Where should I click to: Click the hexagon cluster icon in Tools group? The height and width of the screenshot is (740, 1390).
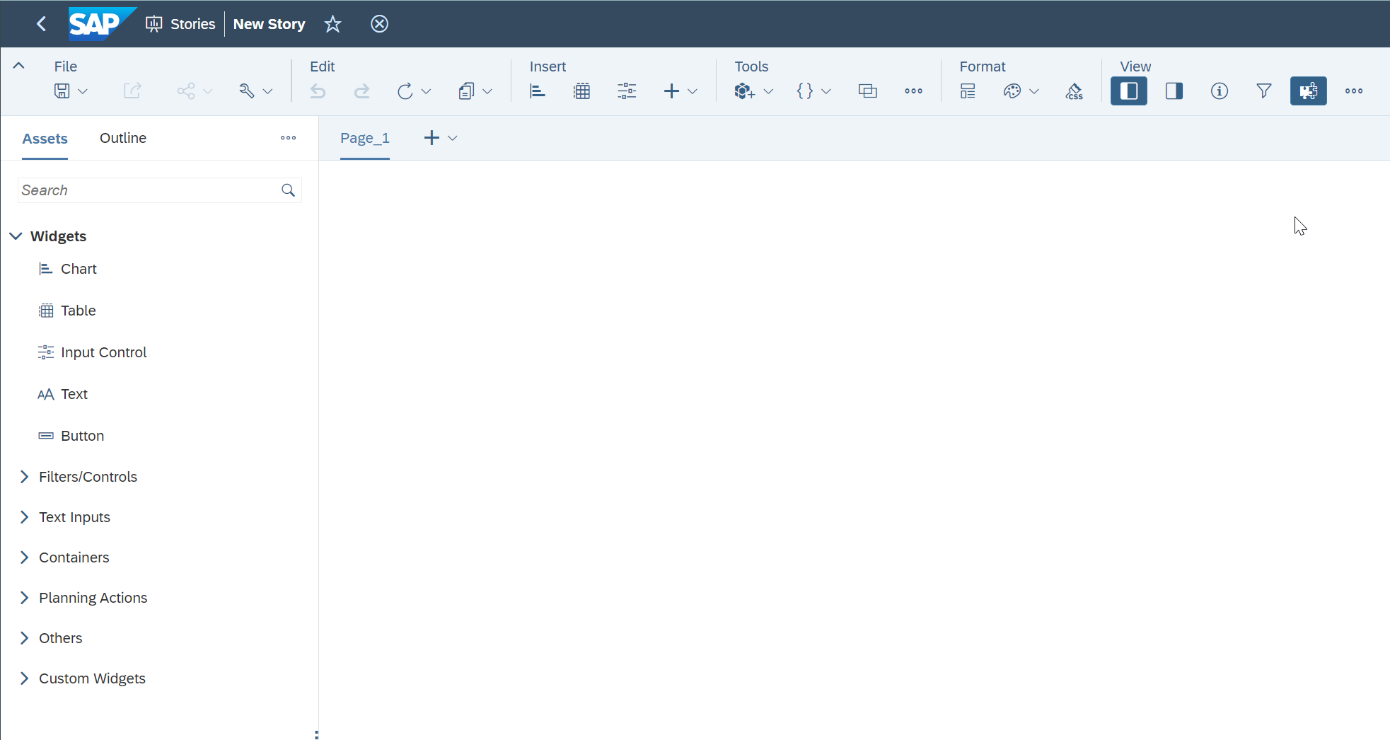pos(744,91)
